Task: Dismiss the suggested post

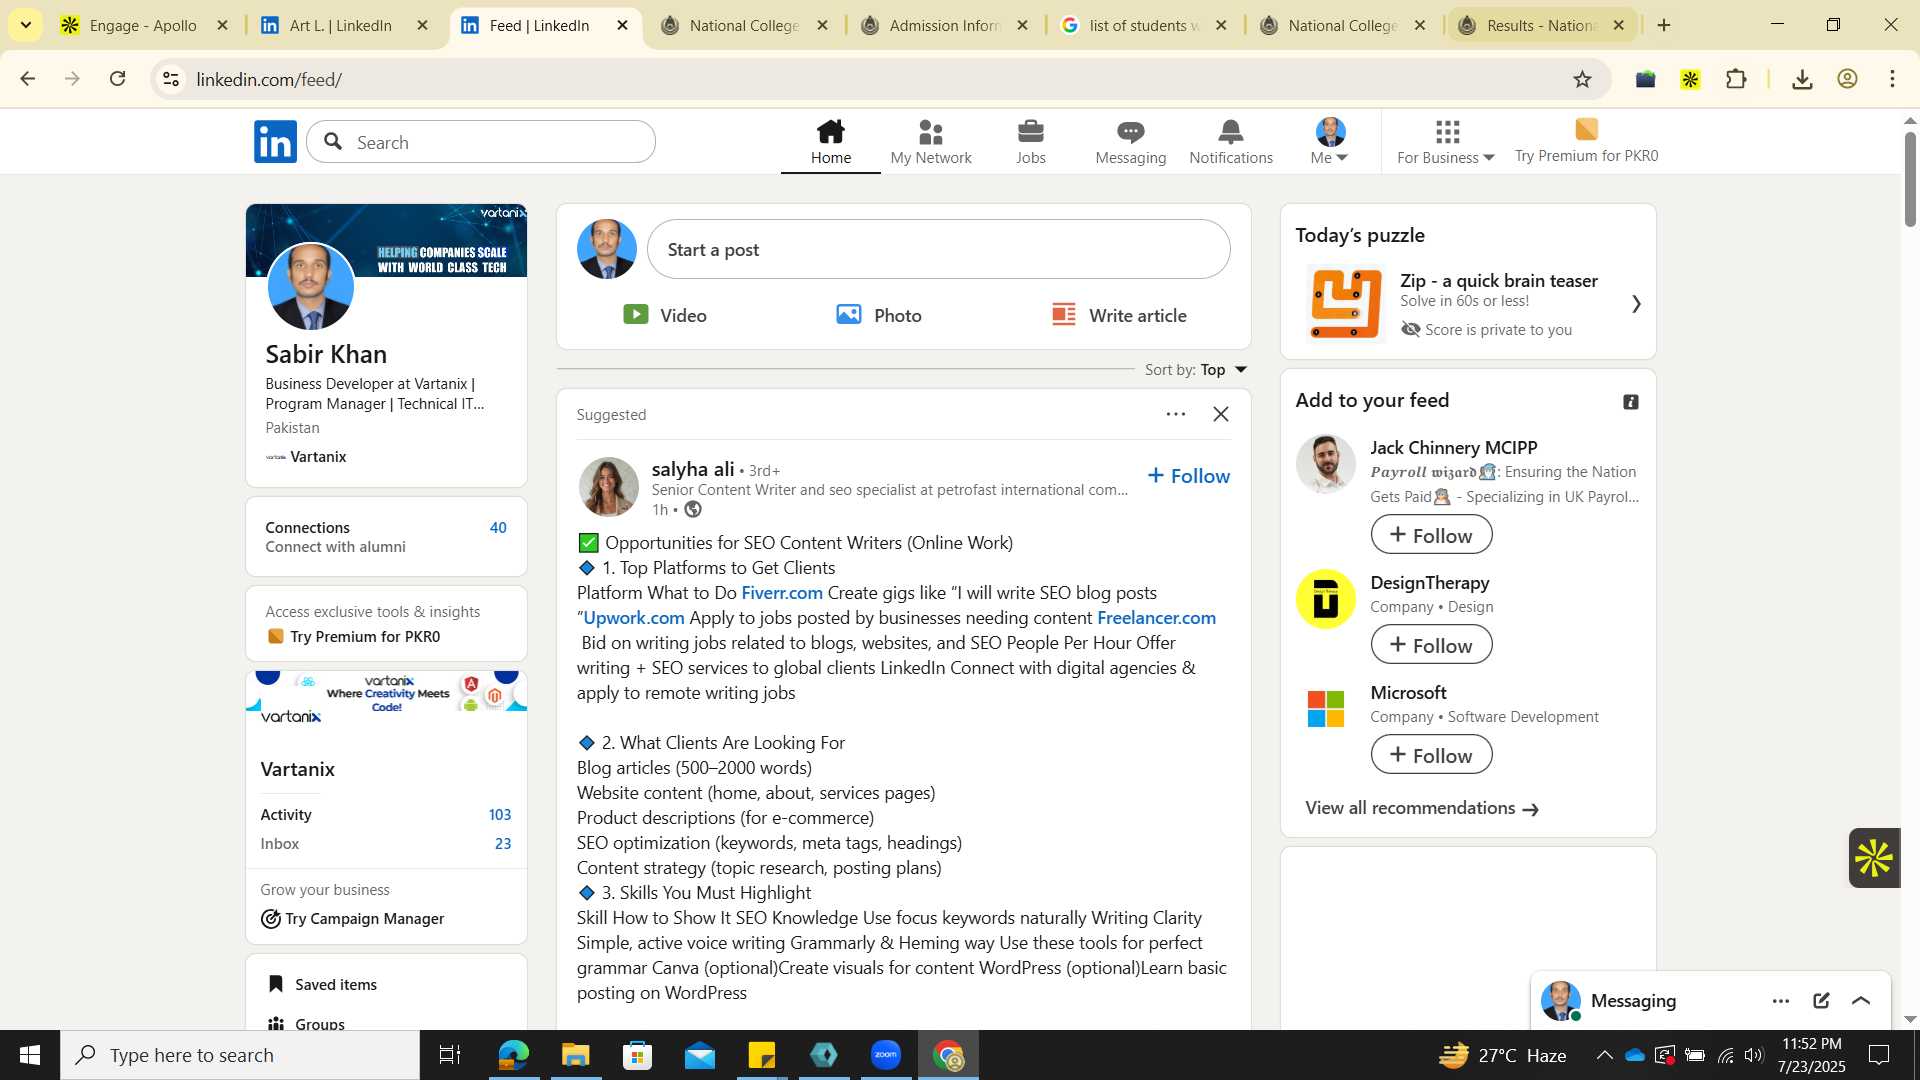Action: pyautogui.click(x=1220, y=414)
